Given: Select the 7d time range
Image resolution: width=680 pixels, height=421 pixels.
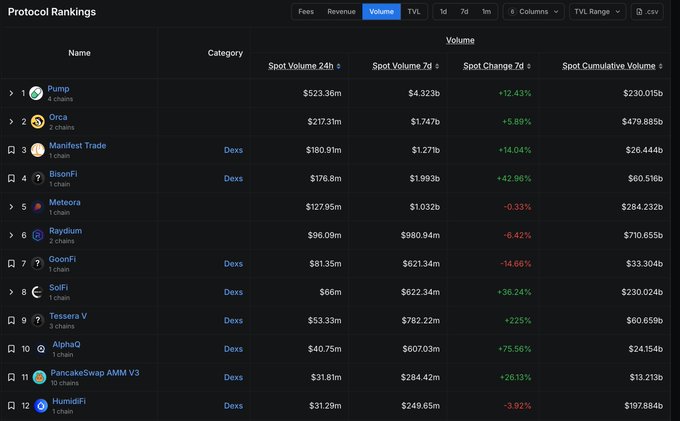Looking at the screenshot, I should (x=464, y=12).
